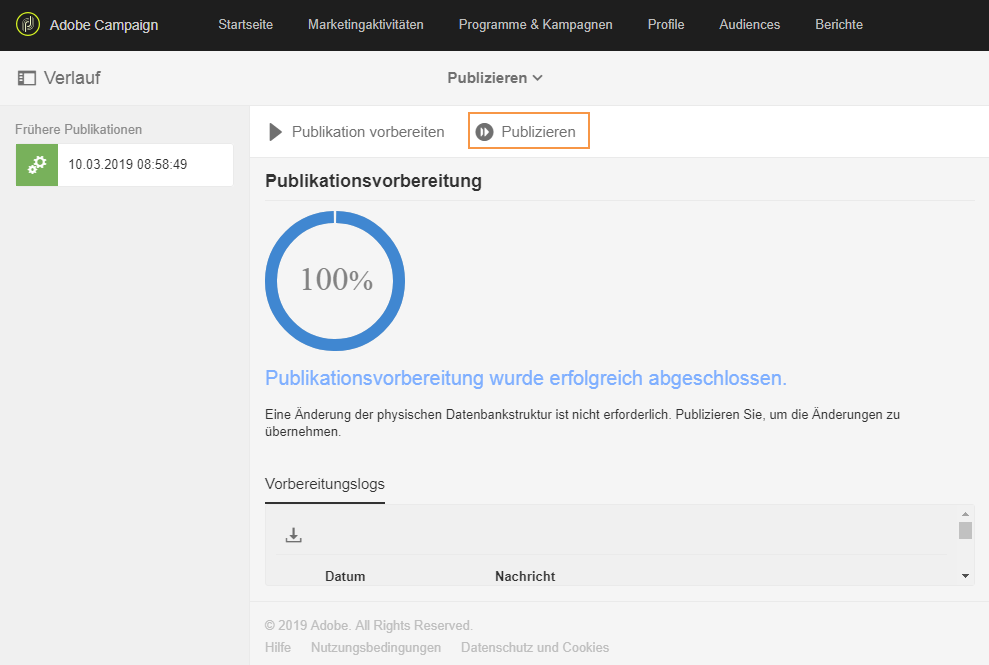Click the Frühere Publikationen label
This screenshot has width=989, height=665.
[78, 129]
